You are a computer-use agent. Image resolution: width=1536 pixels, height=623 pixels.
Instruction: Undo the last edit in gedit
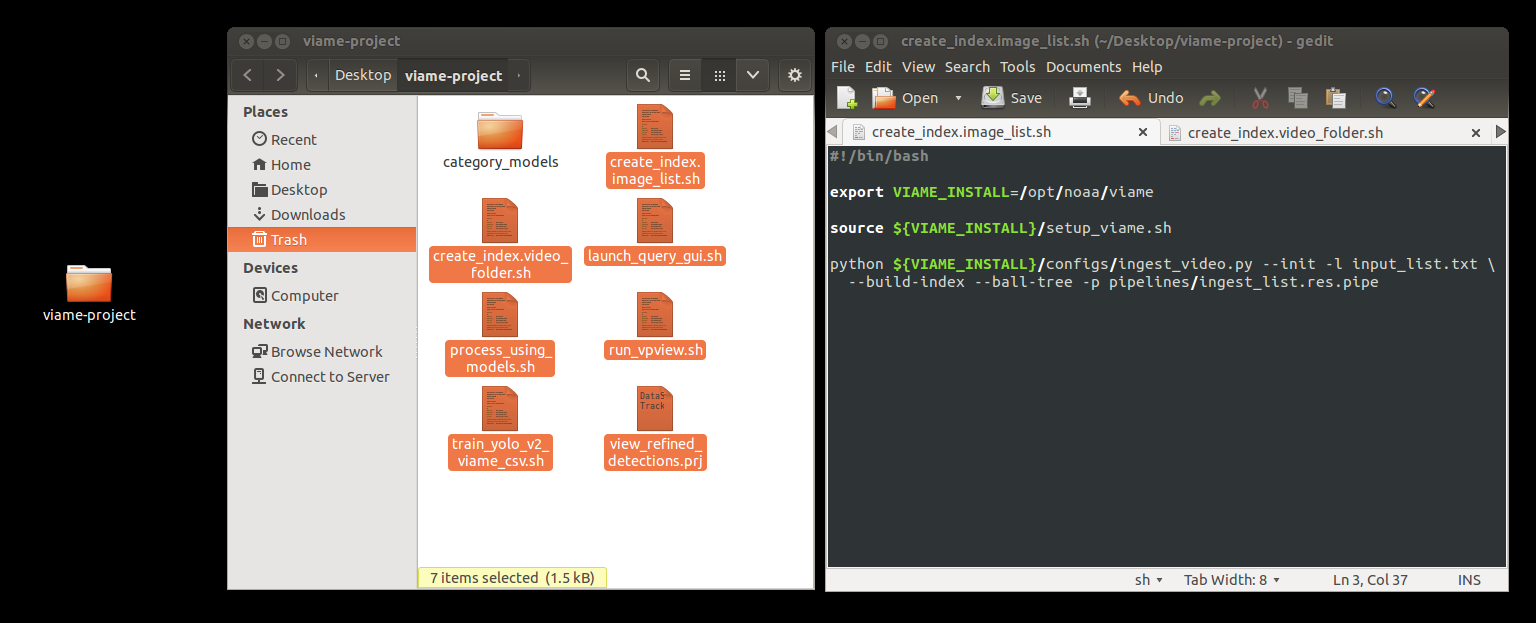tap(1151, 97)
